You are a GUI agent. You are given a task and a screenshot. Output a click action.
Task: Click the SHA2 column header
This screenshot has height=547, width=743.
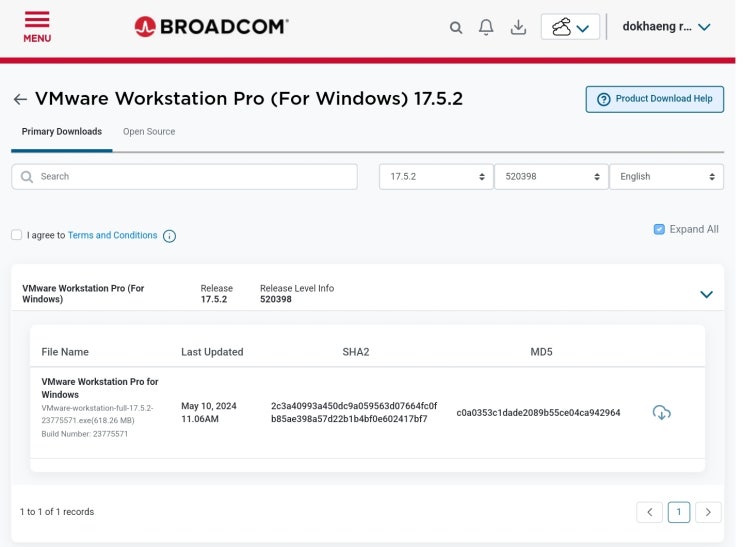356,352
